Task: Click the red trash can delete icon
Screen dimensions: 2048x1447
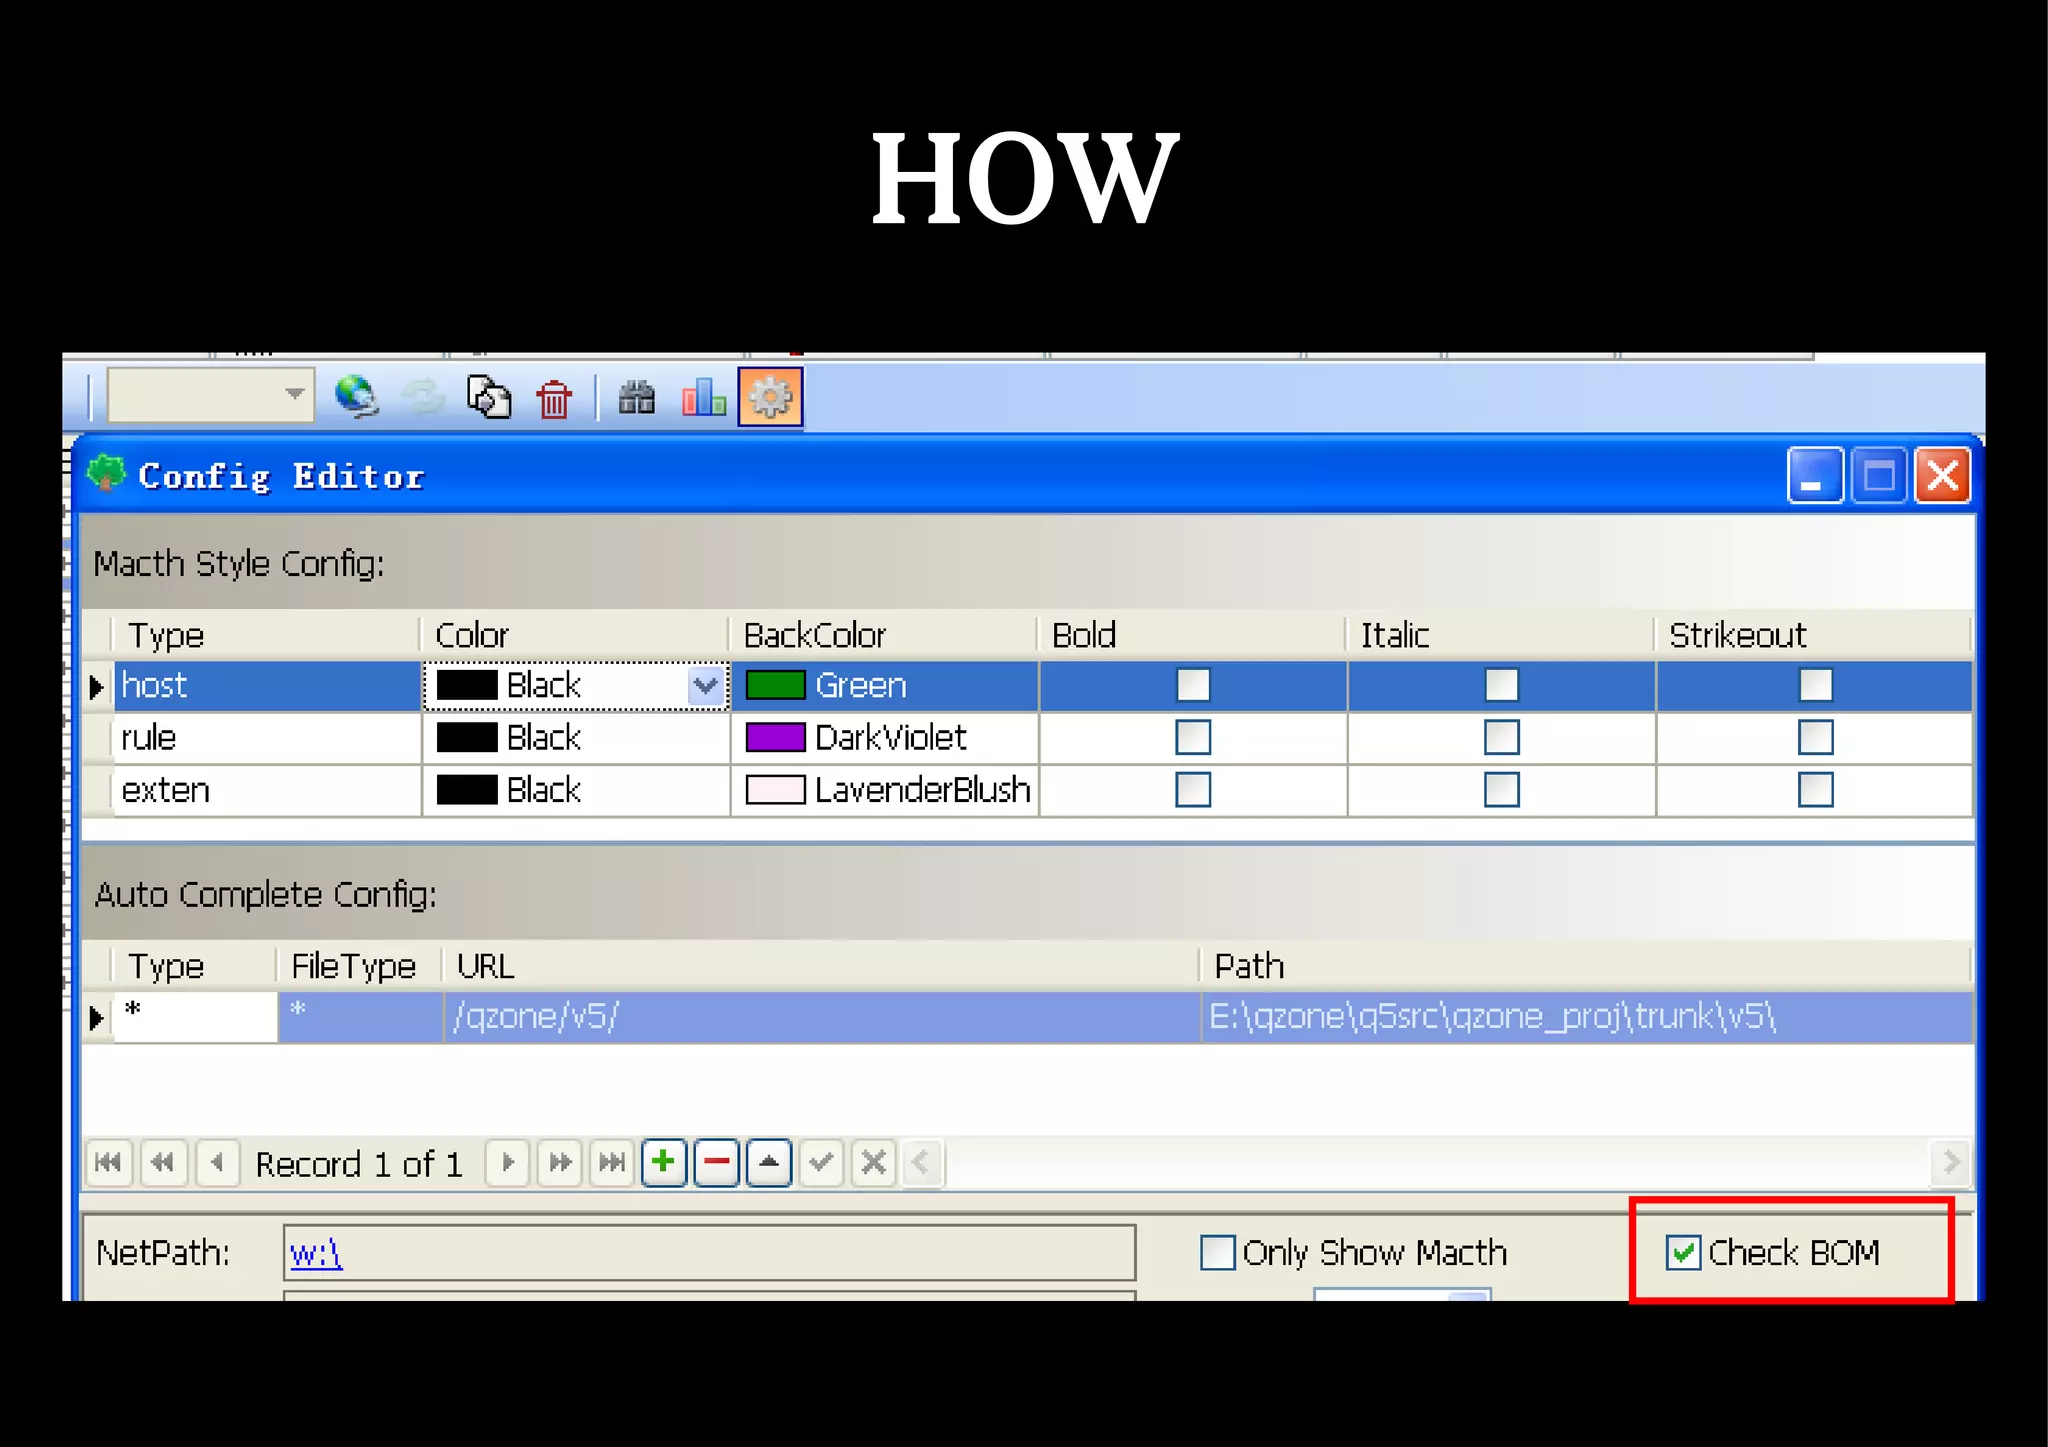Action: (x=554, y=399)
